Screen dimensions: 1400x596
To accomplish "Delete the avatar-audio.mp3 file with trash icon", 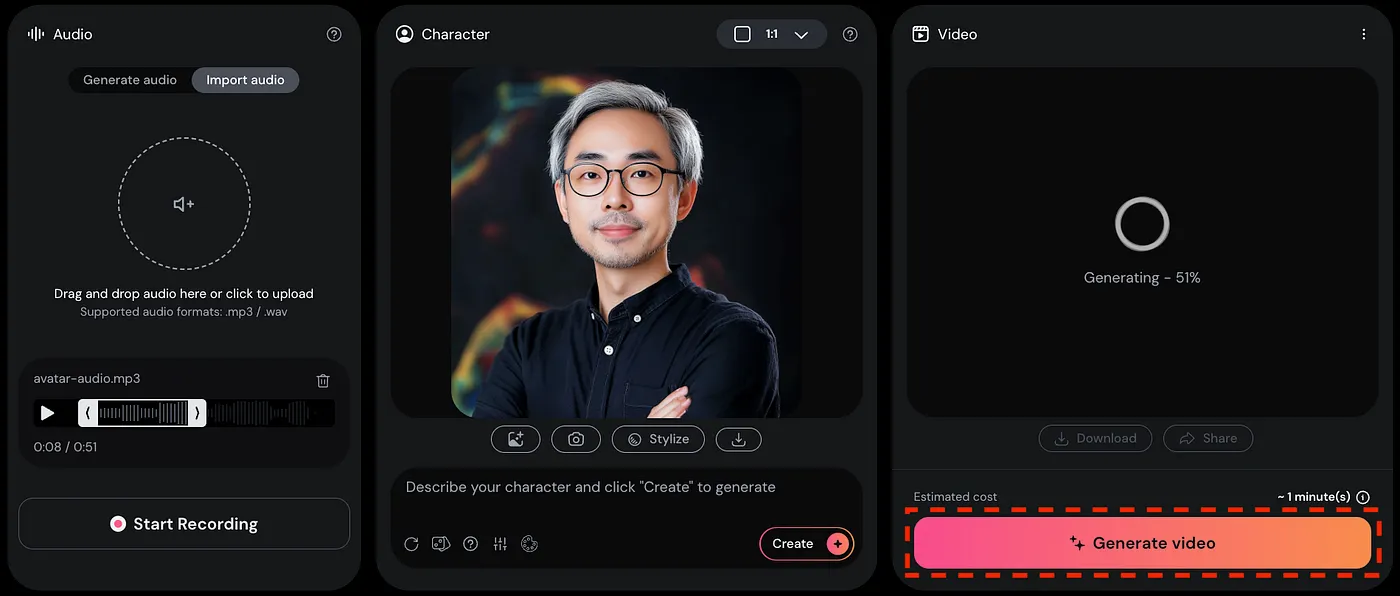I will (x=323, y=380).
